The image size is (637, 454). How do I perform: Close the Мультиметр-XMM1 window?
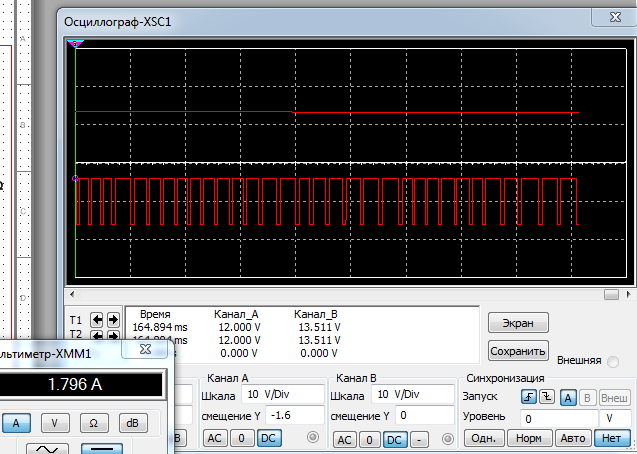(145, 349)
